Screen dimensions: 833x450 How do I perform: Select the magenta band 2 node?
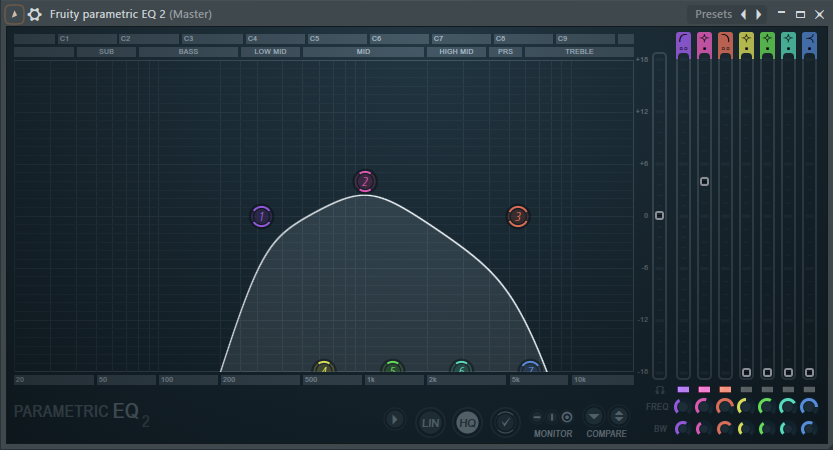tap(365, 181)
